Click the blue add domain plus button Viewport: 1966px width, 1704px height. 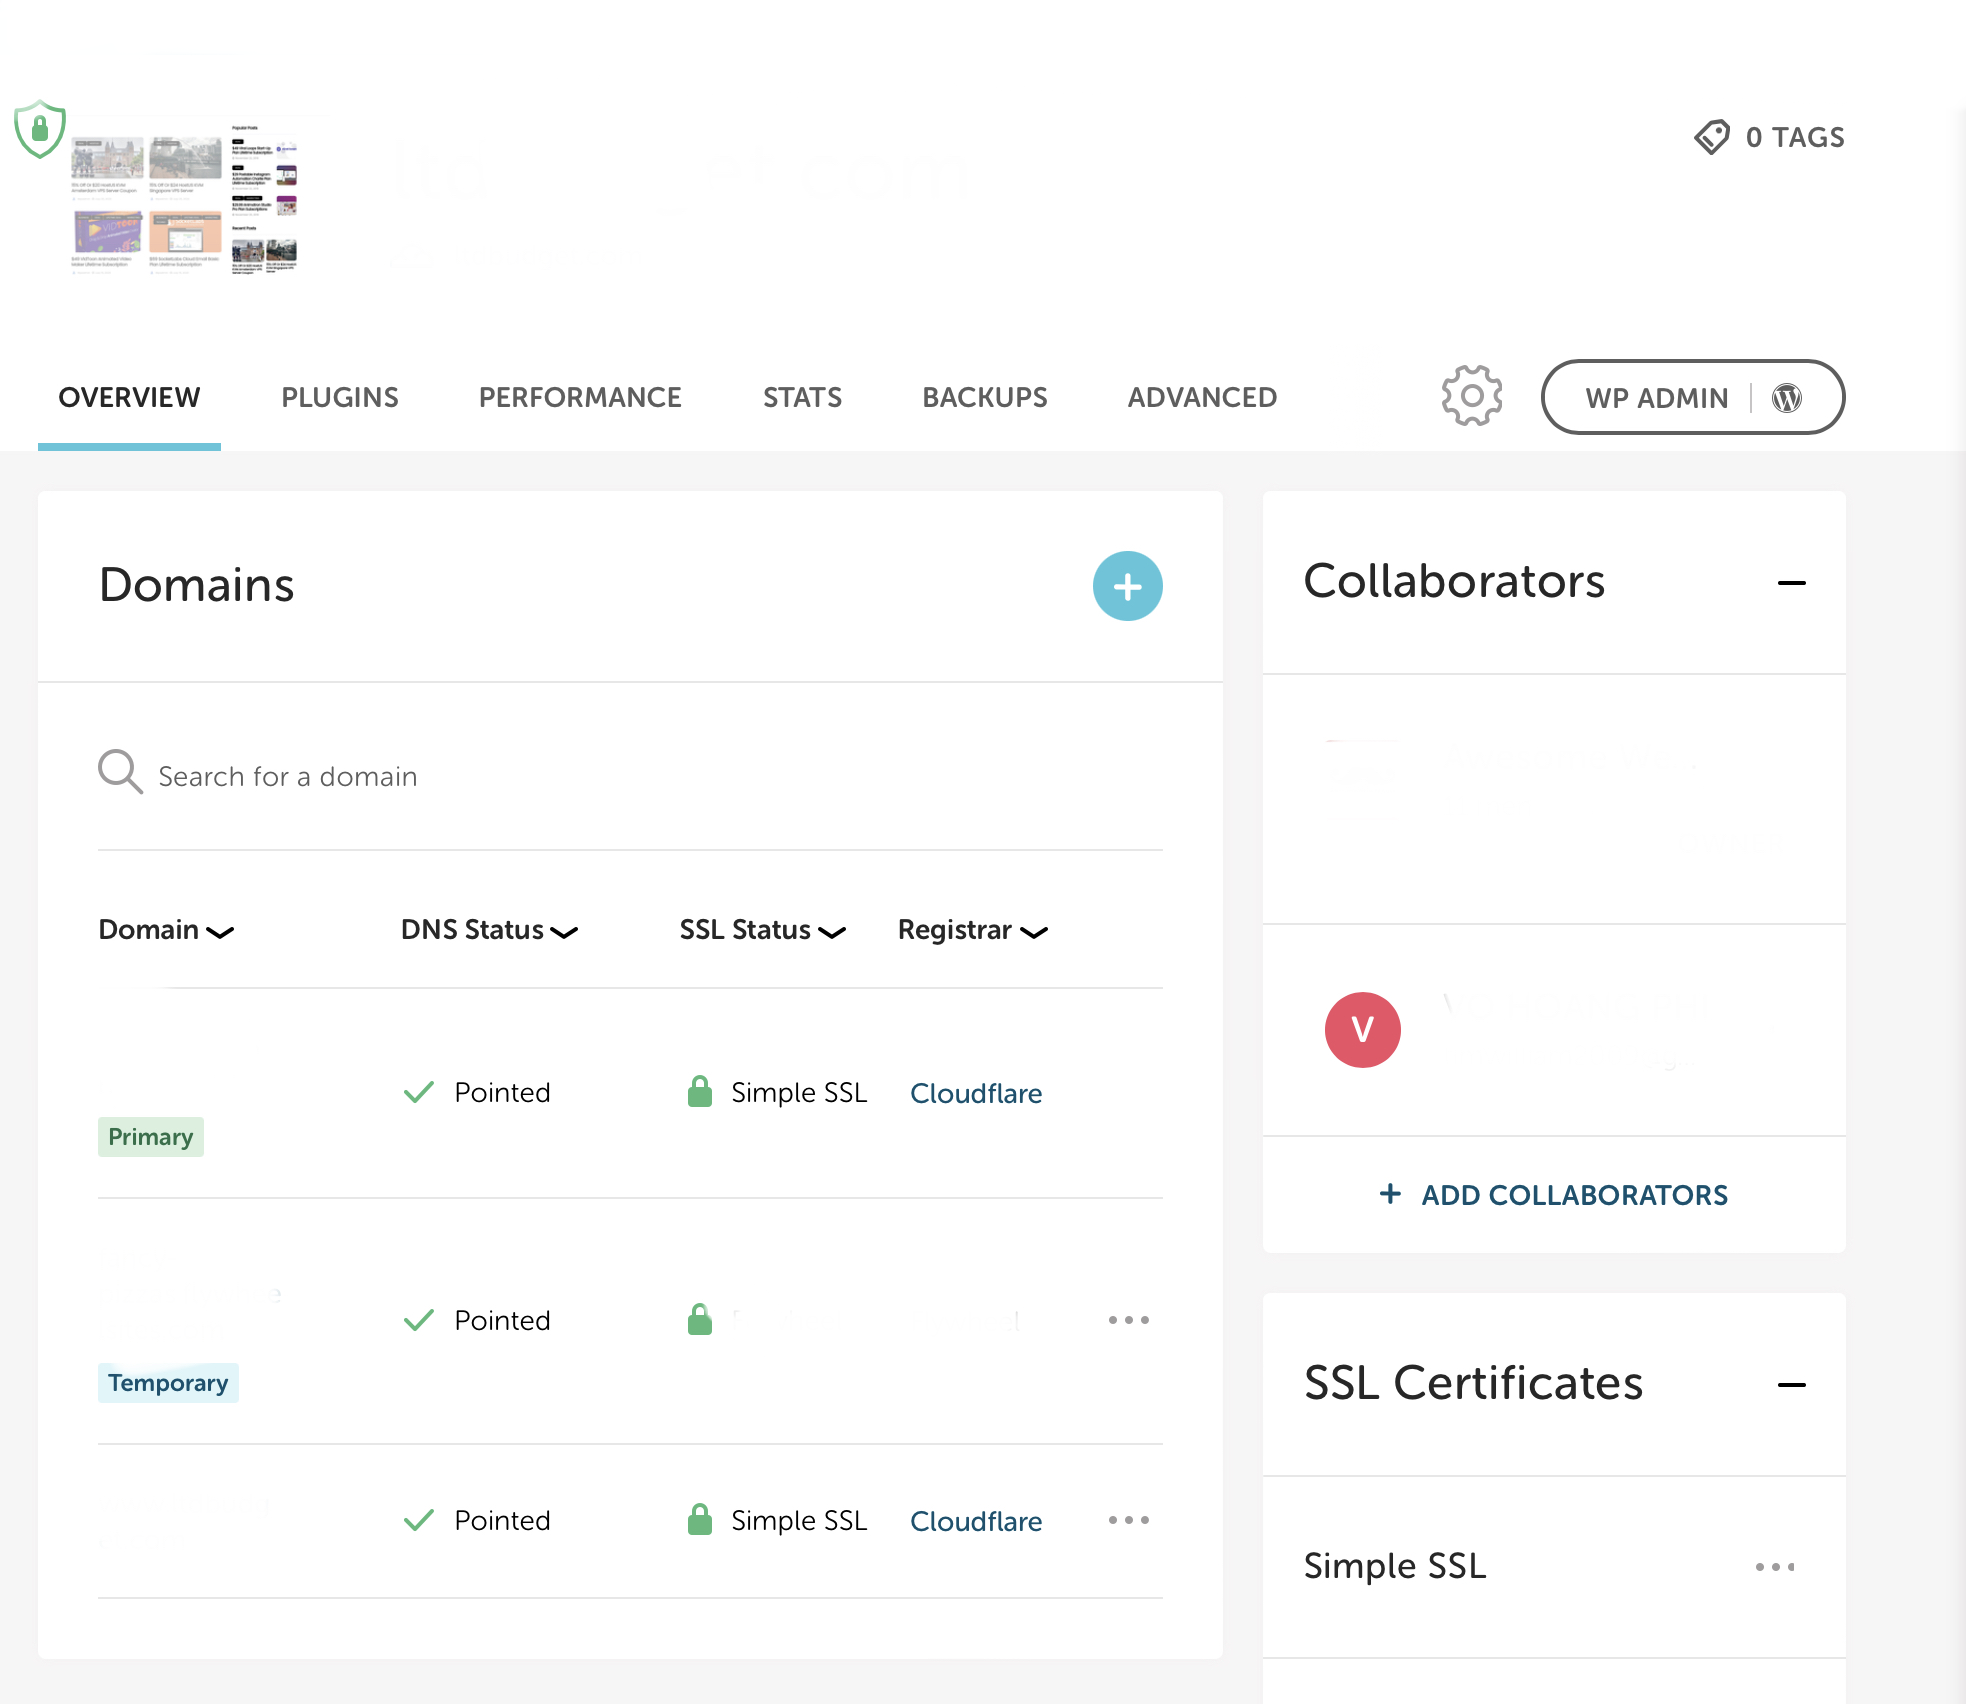(x=1127, y=586)
